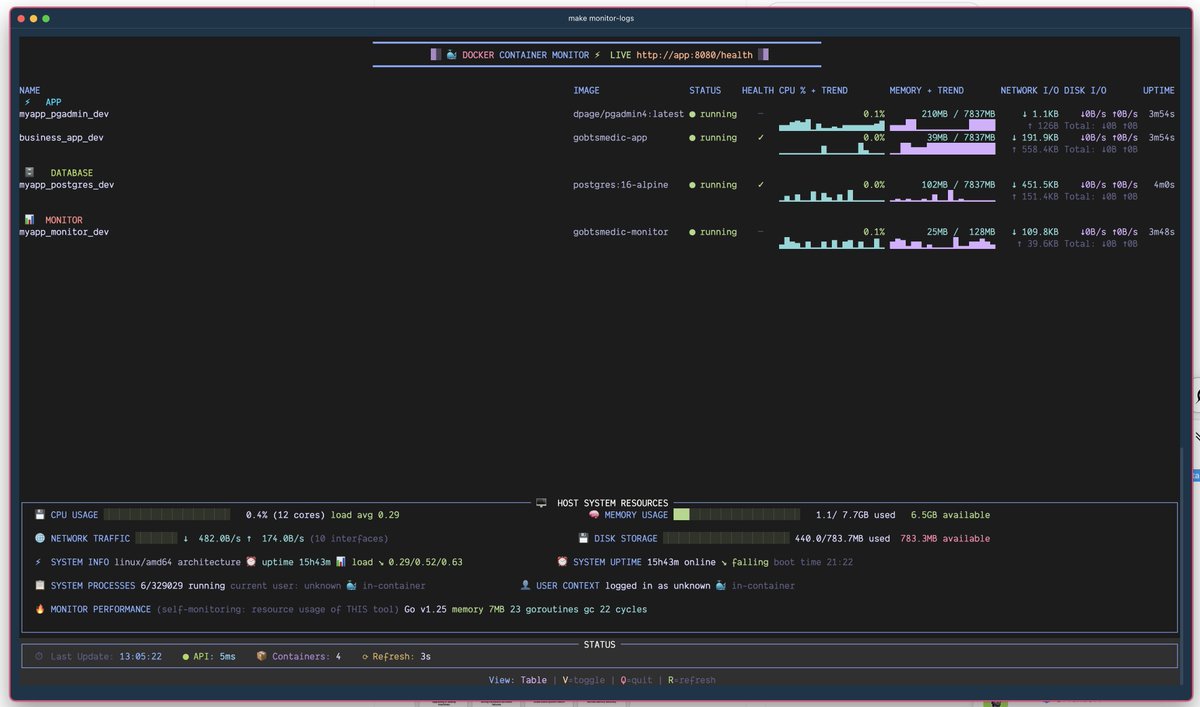Click the DISK STORAGE progress bar
Viewport: 1200px width, 707px height.
tap(727, 538)
